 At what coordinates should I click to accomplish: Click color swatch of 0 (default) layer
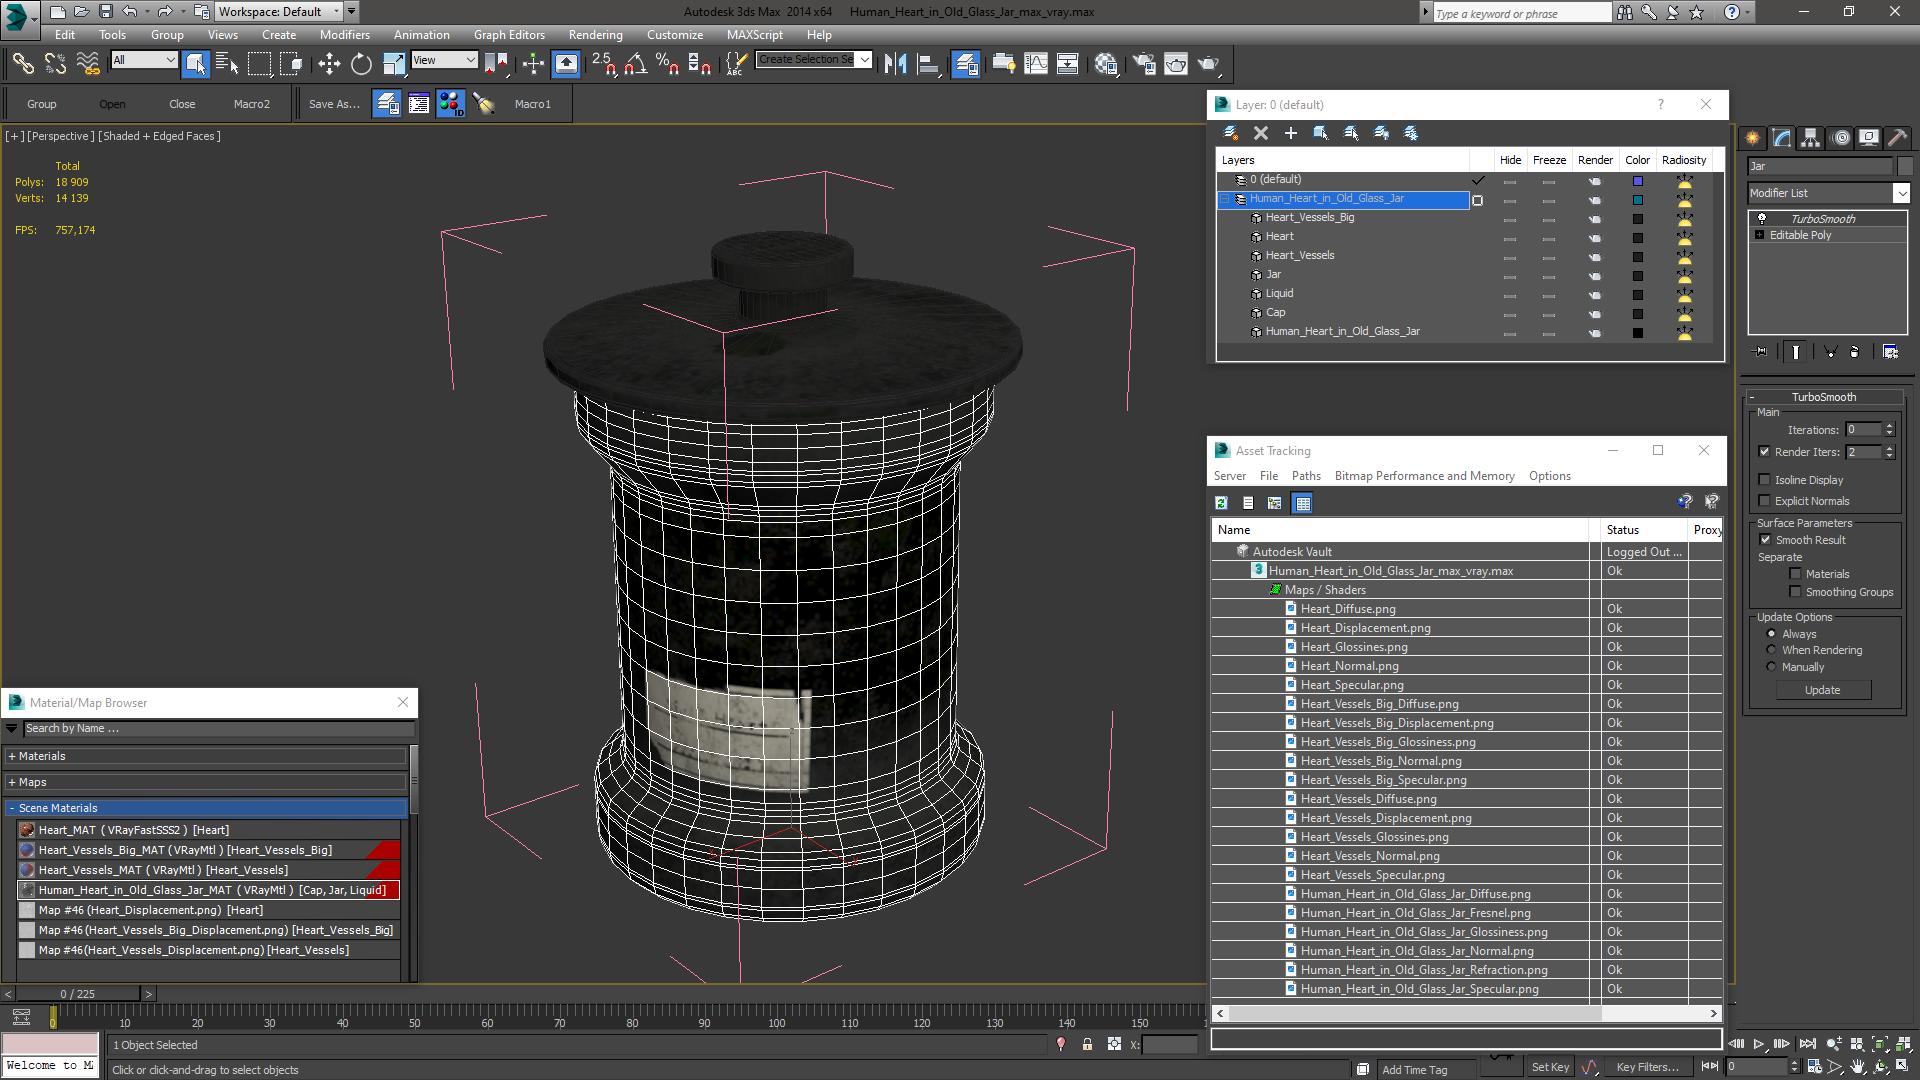(1637, 181)
